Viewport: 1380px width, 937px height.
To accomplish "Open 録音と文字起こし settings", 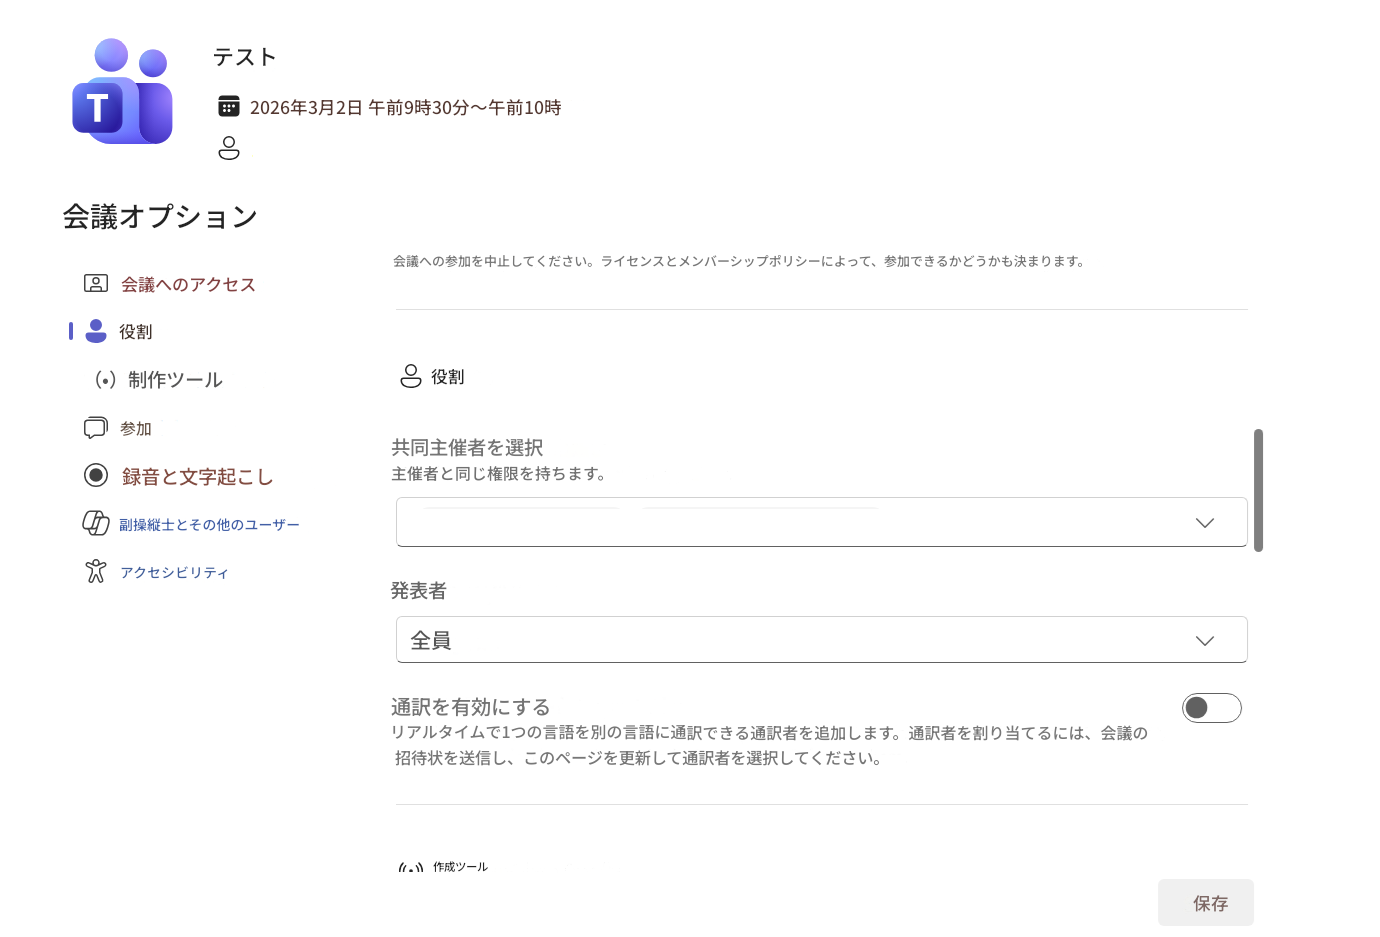I will coord(197,477).
